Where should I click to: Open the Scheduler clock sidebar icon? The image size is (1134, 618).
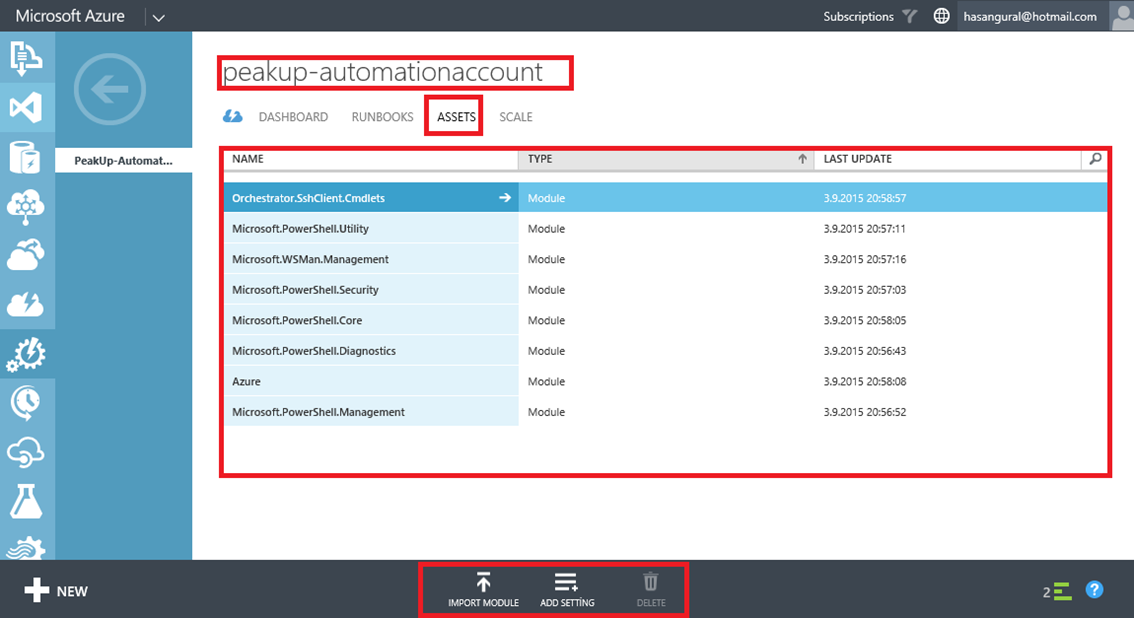[x=26, y=403]
